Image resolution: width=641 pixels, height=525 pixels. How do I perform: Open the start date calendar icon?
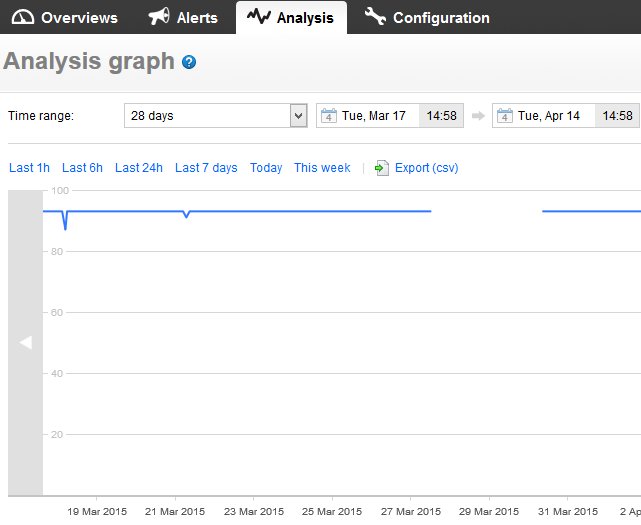(x=329, y=116)
